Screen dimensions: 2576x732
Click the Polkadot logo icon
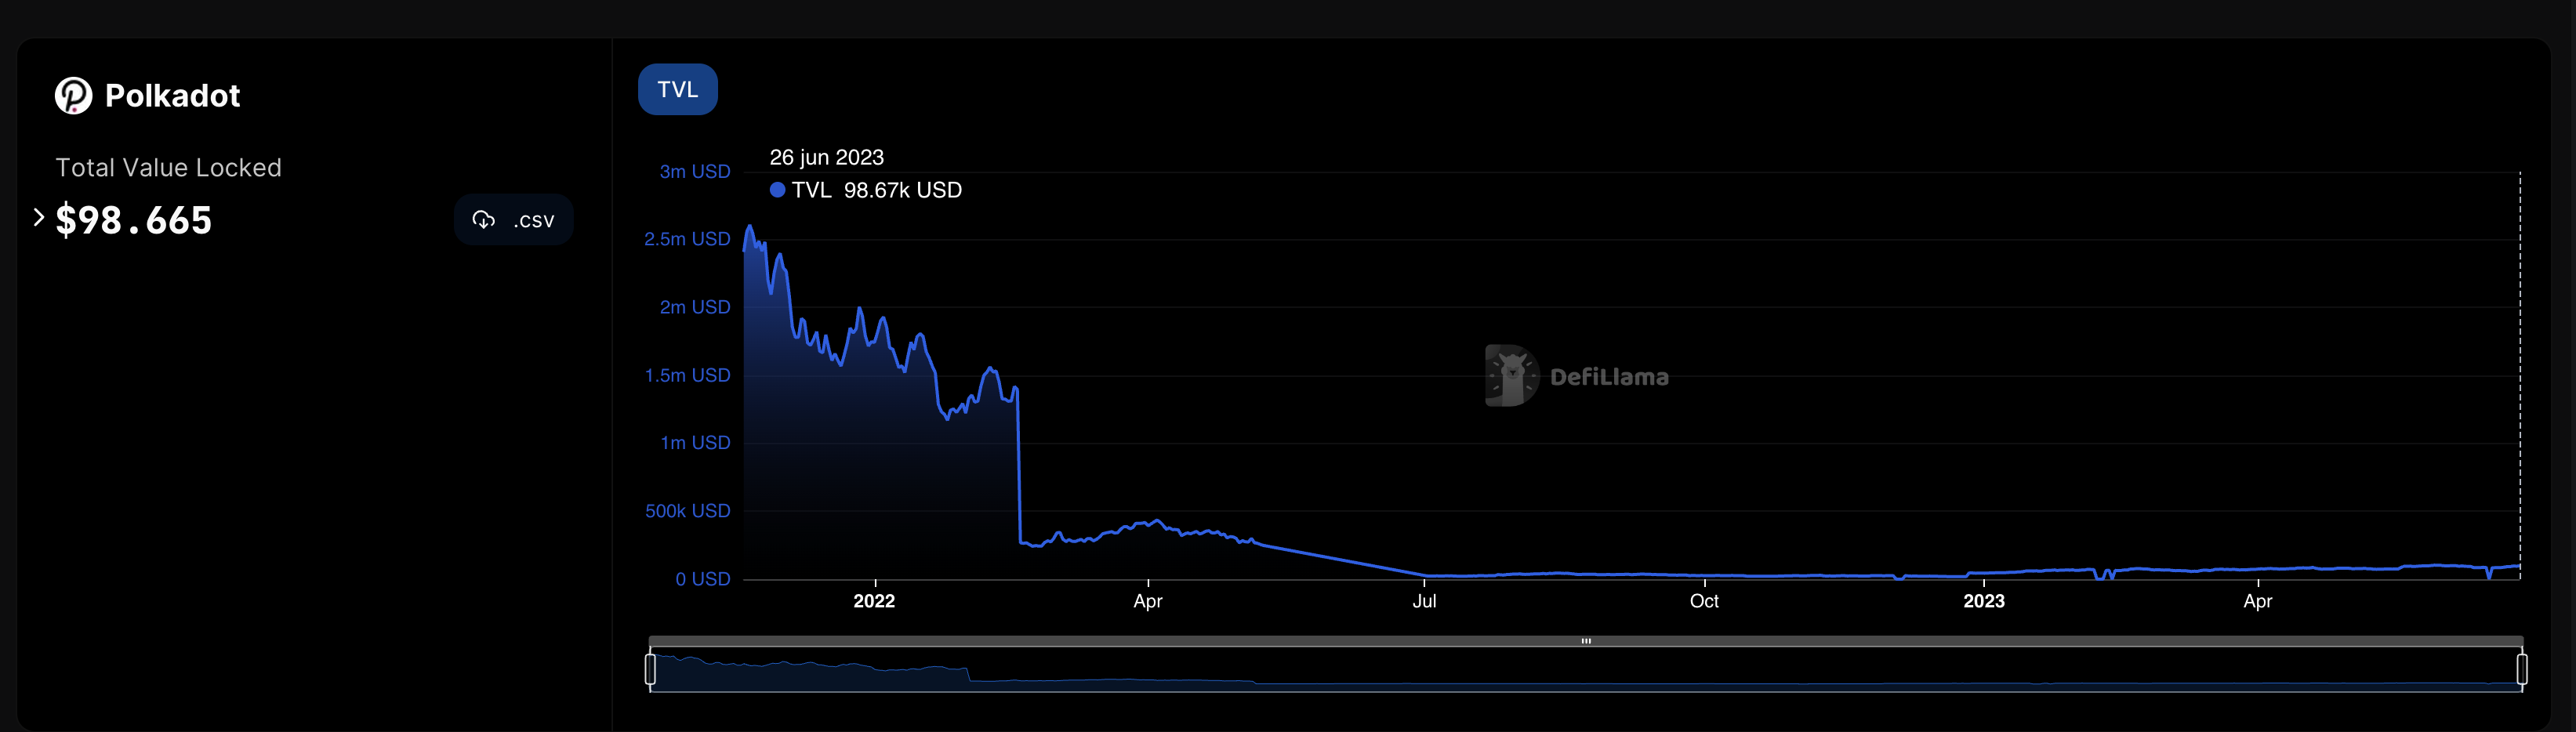coord(73,96)
